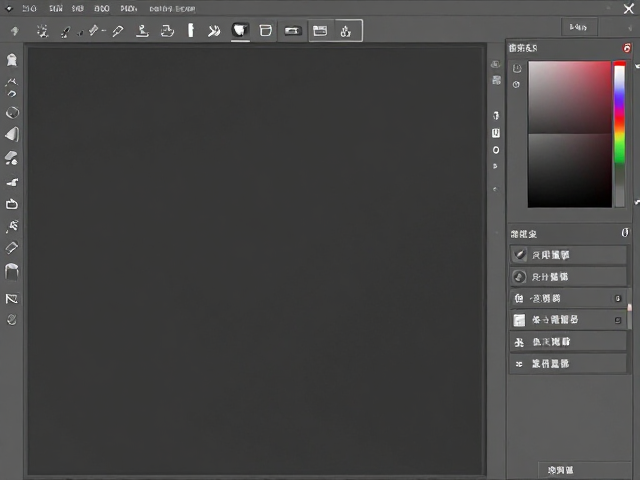Click the button under the right panel
Screen dimensions: 640x480
(x=584, y=470)
